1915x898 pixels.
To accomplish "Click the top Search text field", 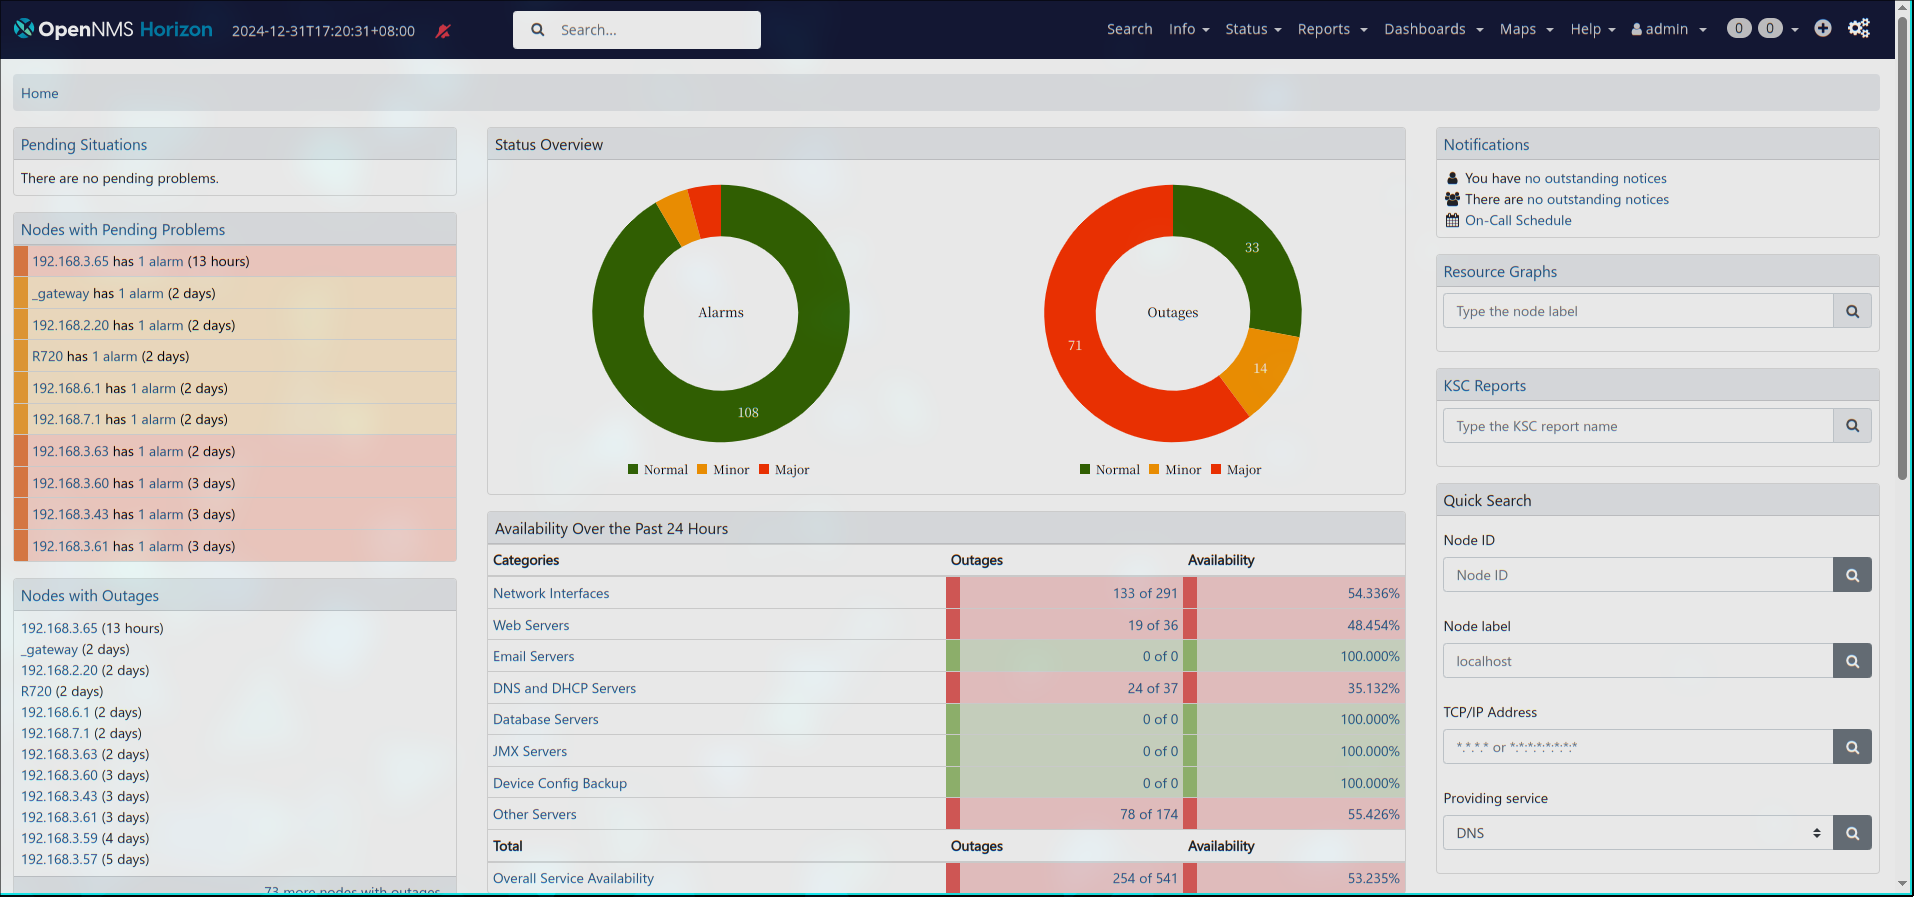I will (637, 30).
